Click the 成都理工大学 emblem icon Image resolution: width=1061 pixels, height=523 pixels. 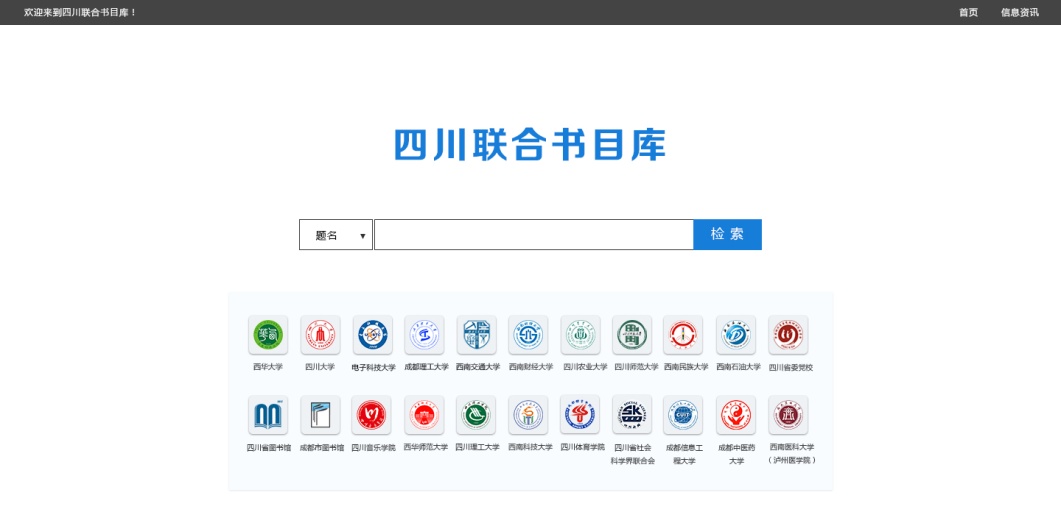coord(424,335)
